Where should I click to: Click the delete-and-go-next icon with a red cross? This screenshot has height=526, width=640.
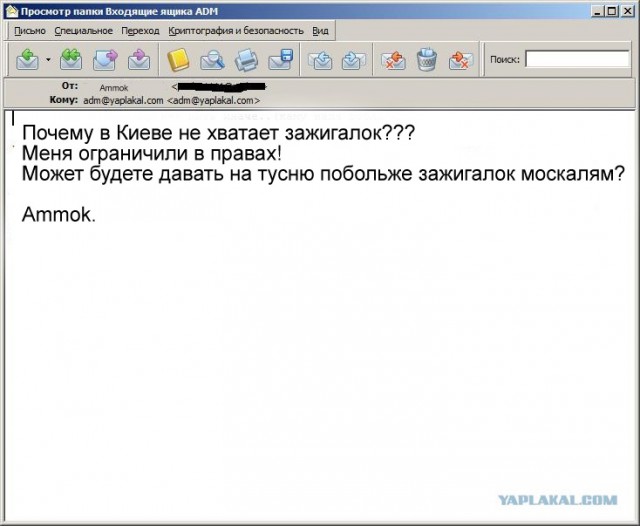coord(460,60)
